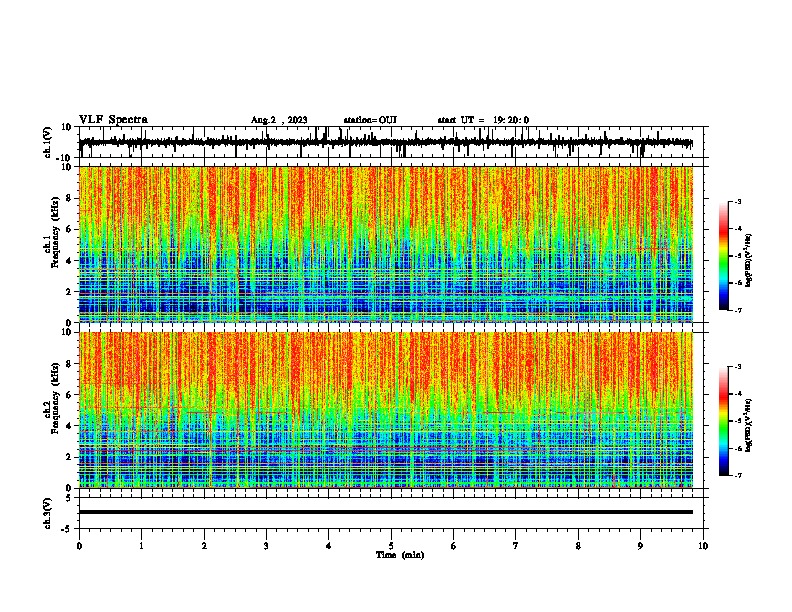Click the "station=OUI" header text
Viewport: 792px width, 612px height.
[370, 120]
